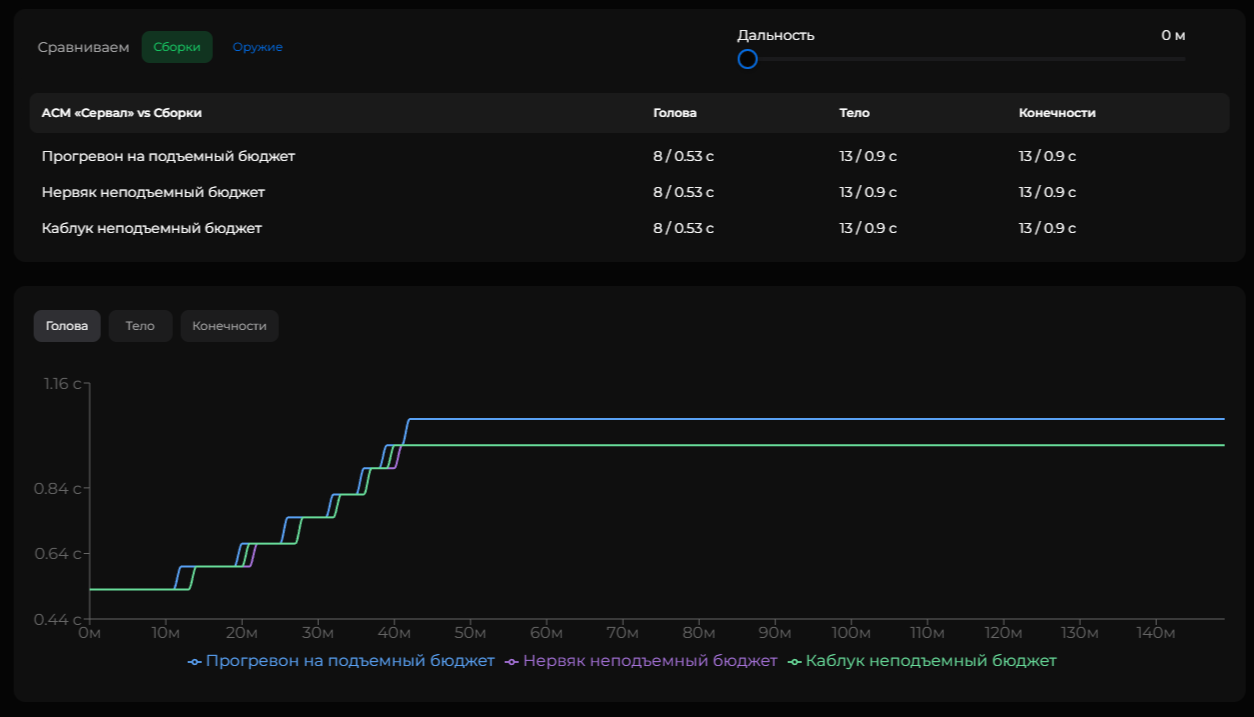The width and height of the screenshot is (1254, 717).
Task: Open the Голова chart tab
Action: [67, 326]
